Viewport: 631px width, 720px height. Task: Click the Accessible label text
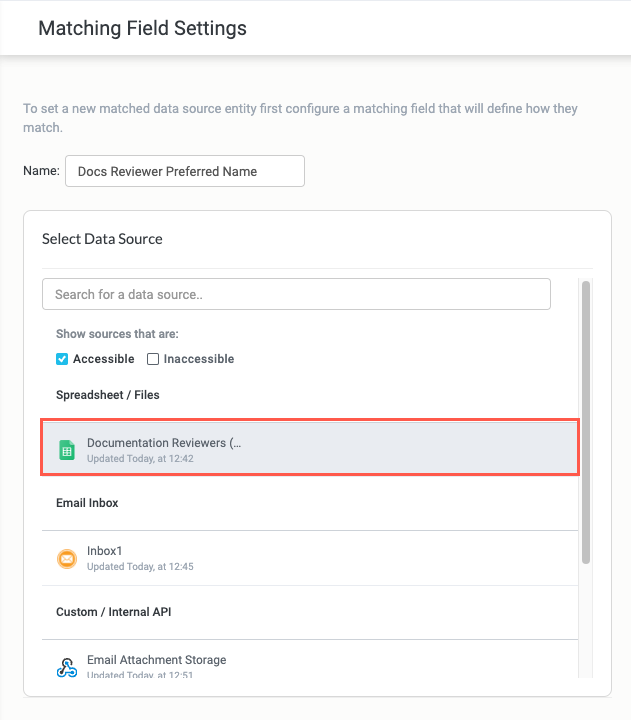(x=103, y=359)
